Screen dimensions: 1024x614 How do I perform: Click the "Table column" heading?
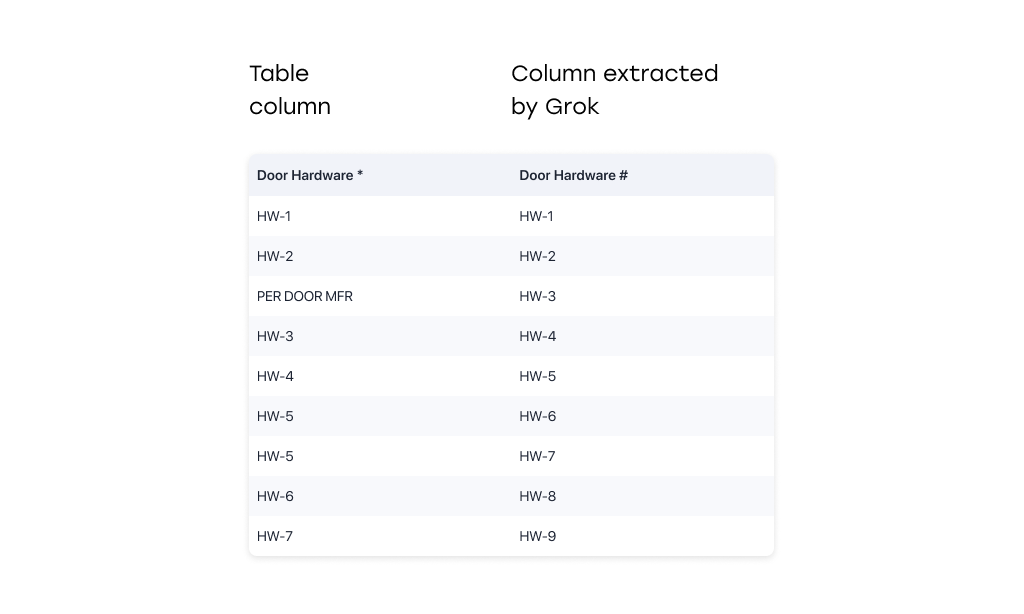[x=290, y=90]
